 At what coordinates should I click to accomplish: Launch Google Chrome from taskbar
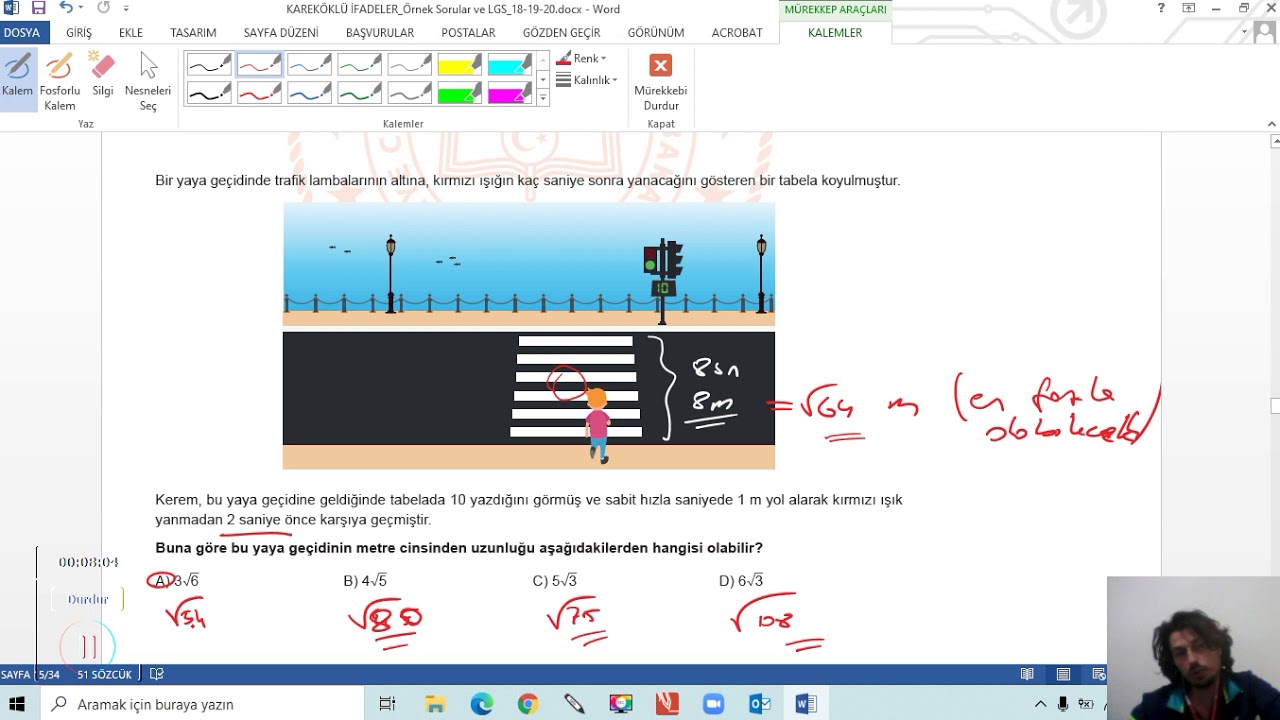[x=528, y=704]
